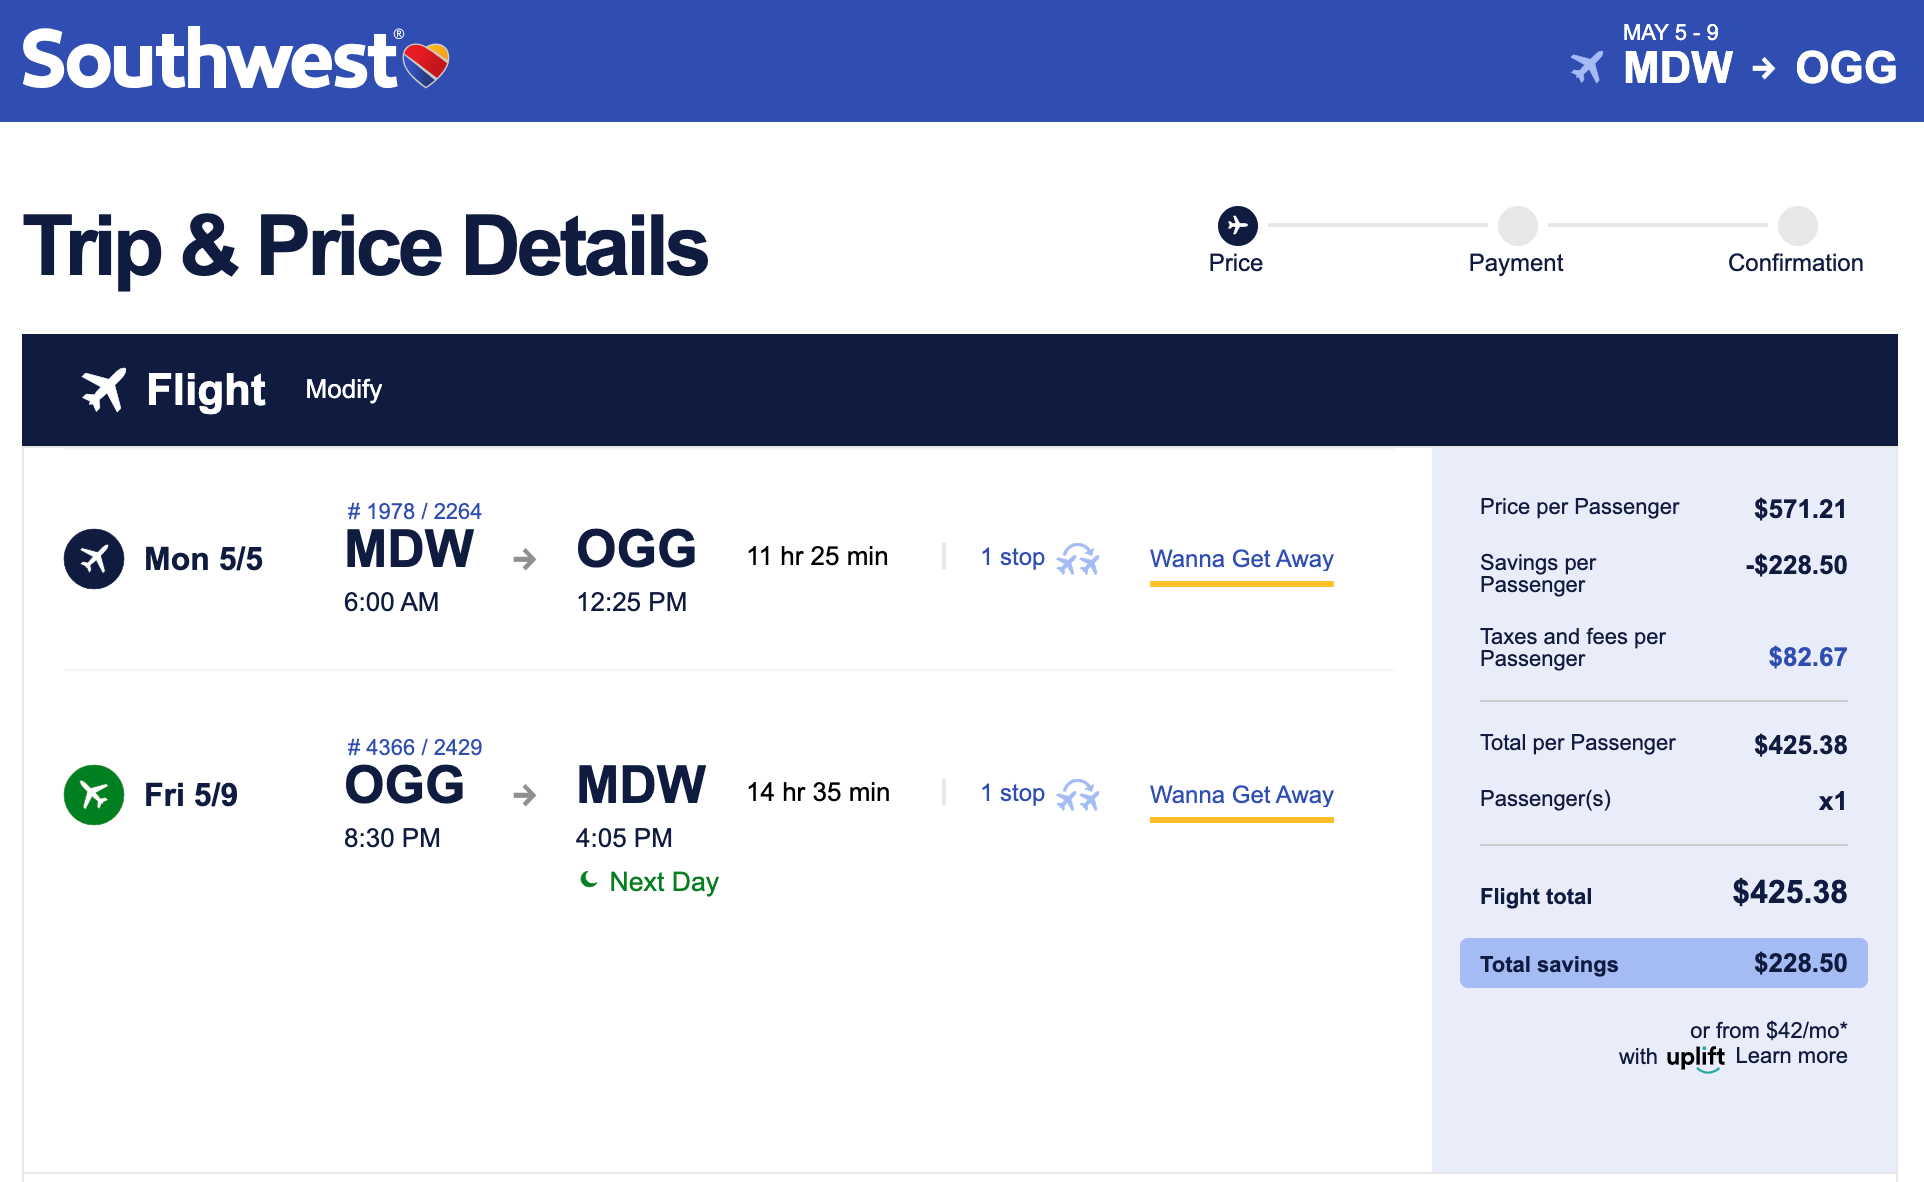Image resolution: width=1924 pixels, height=1182 pixels.
Task: View flight numbers 4366 / 2429 details
Action: 414,747
